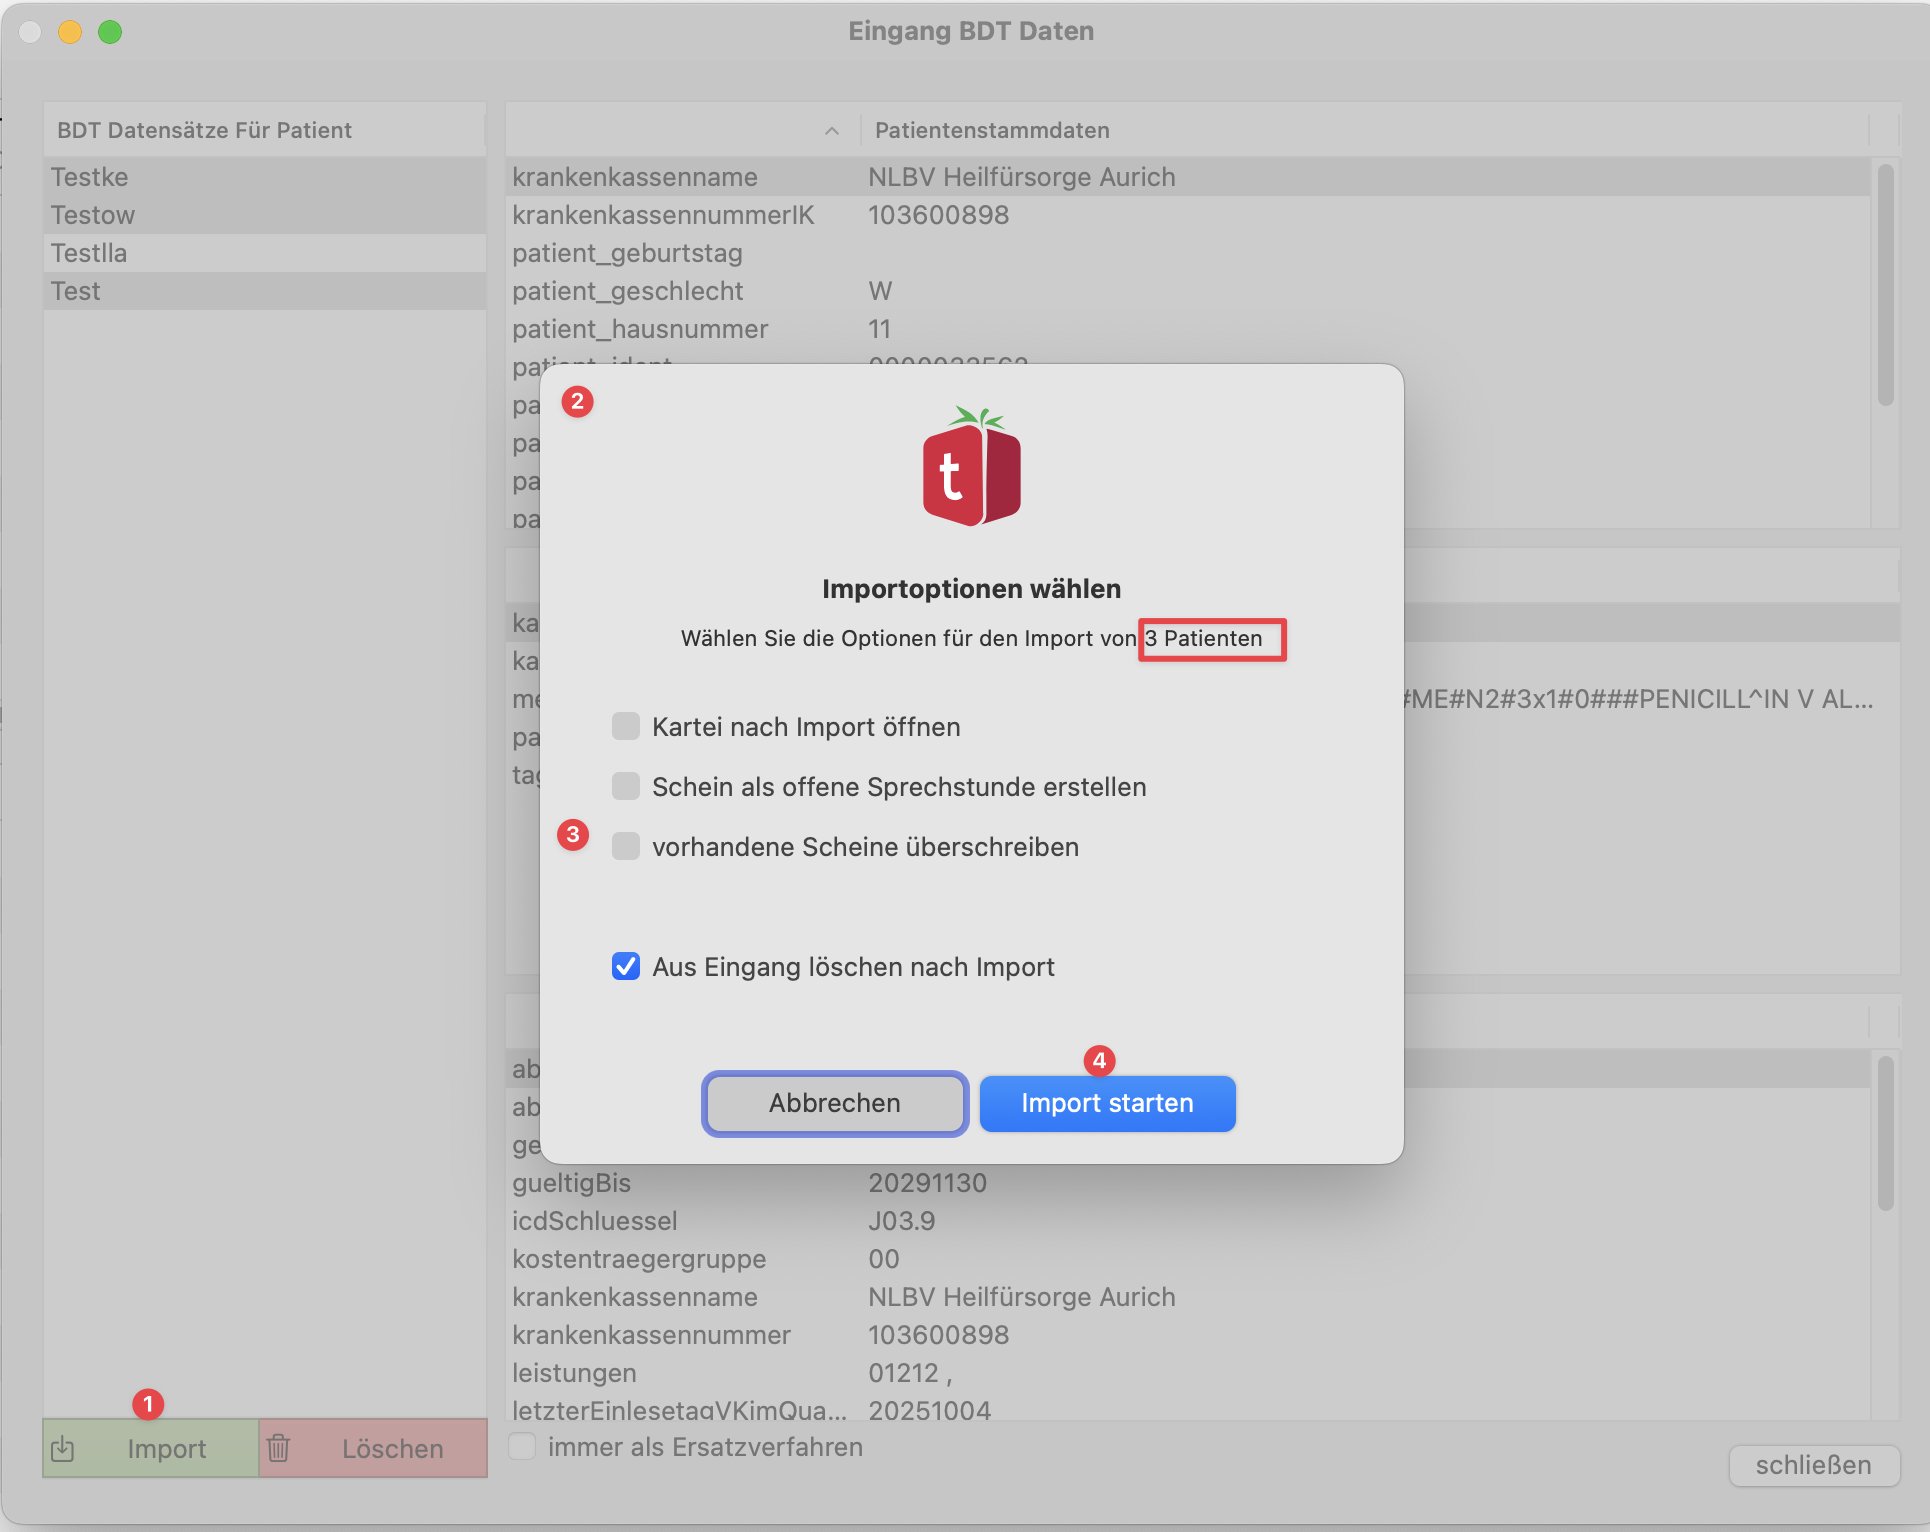Enable immer als Ersatzverfahren checkbox
Viewport: 1930px width, 1532px height.
[522, 1446]
